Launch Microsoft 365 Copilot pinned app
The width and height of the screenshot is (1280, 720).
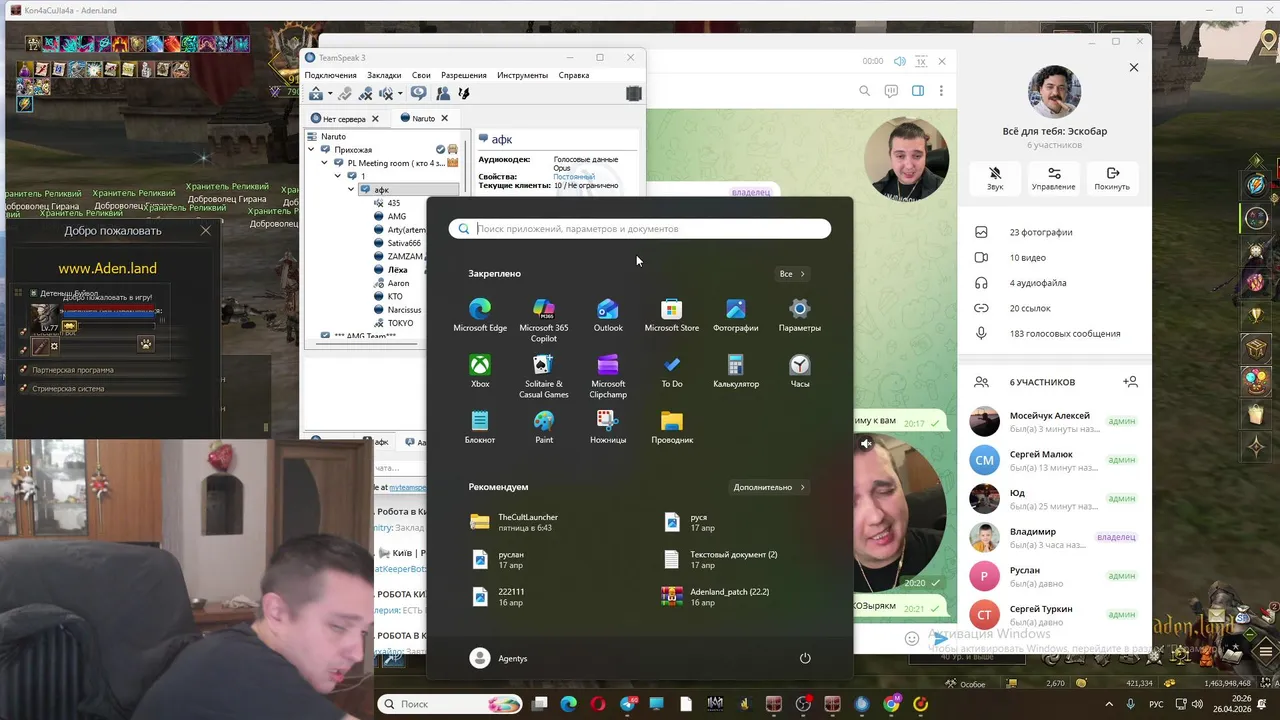[544, 319]
